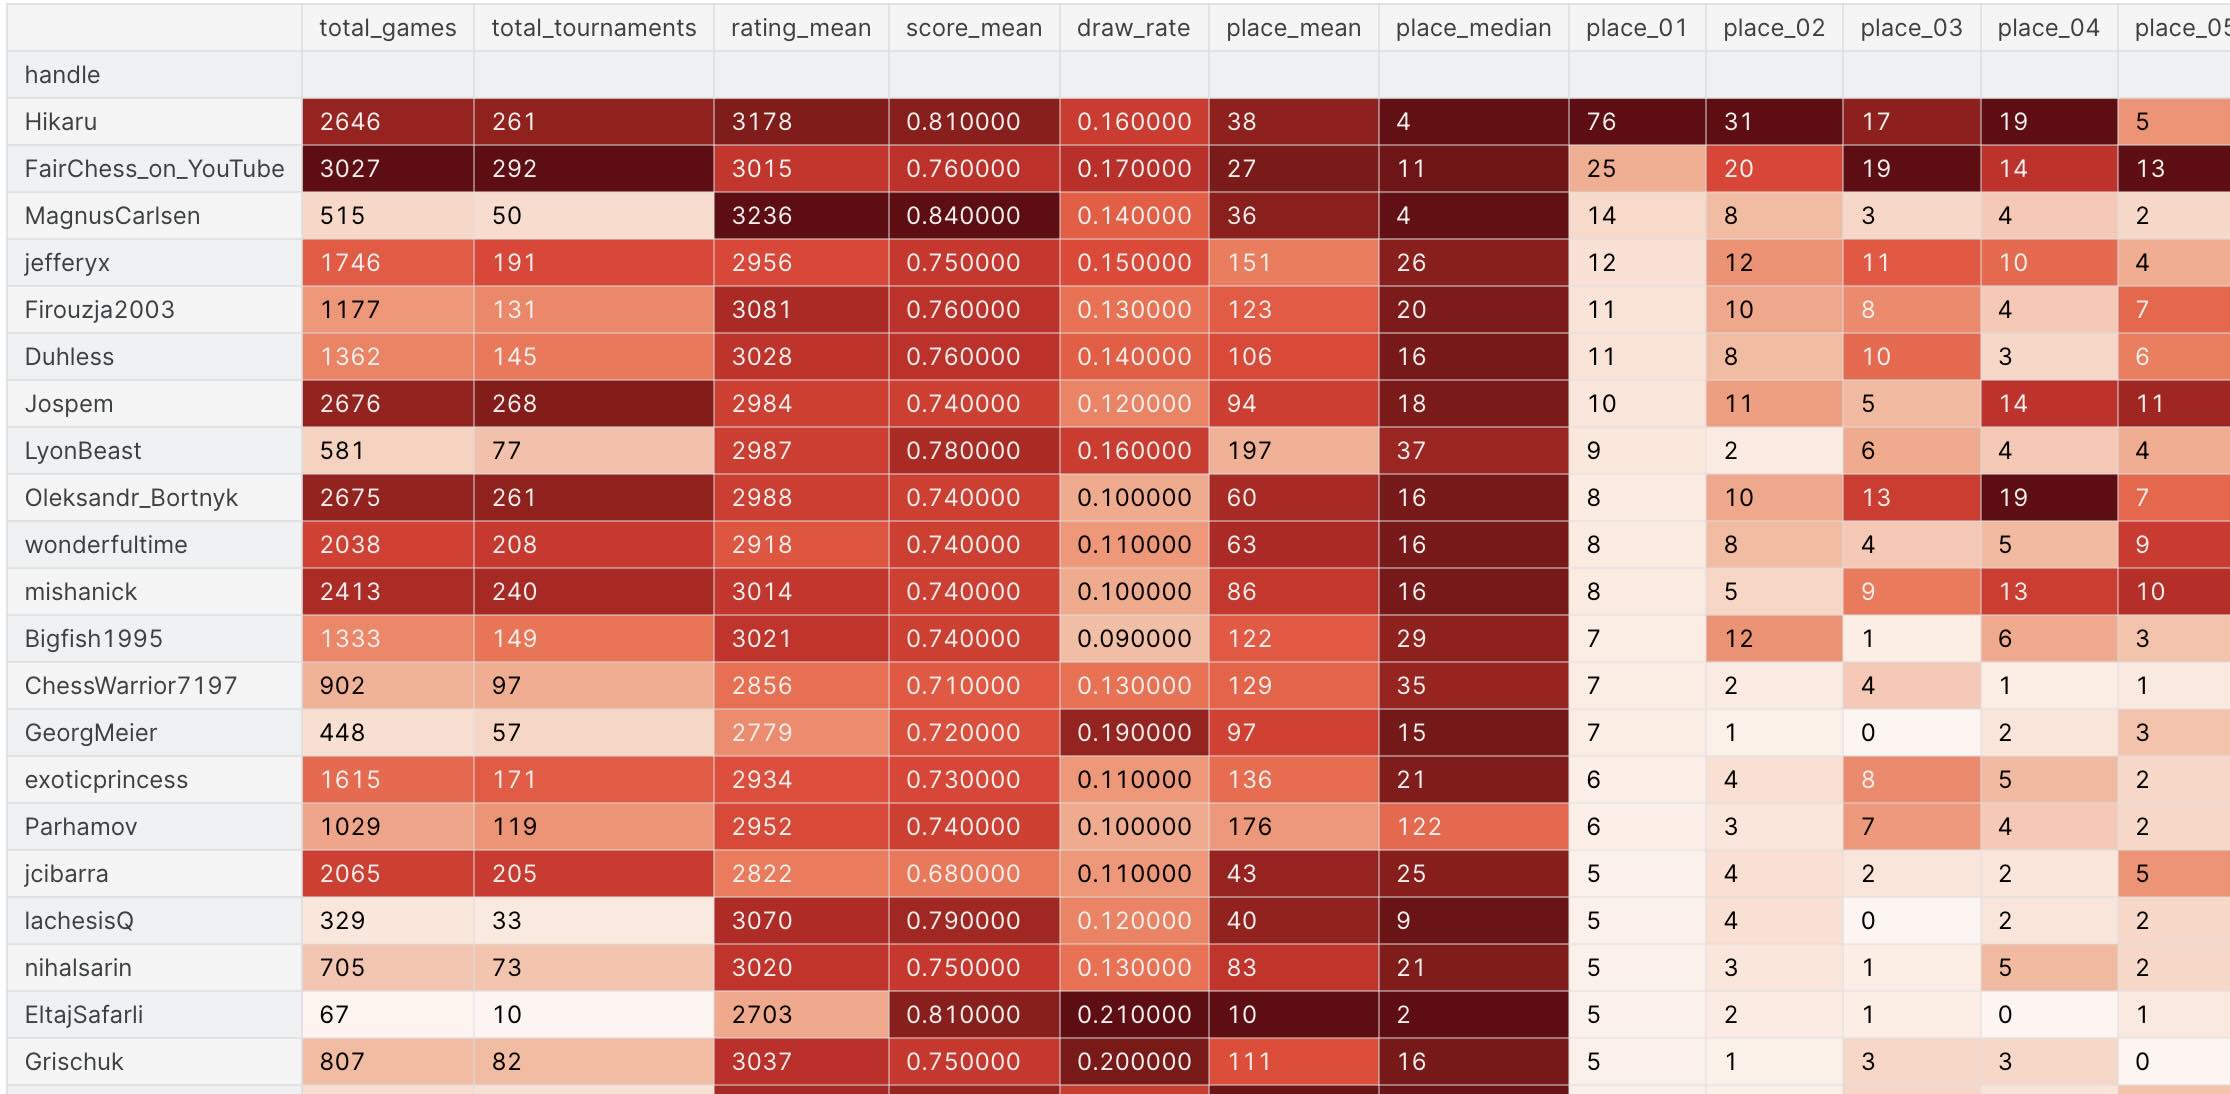Select the place_01 column header
The width and height of the screenshot is (2230, 1094).
pos(1636,28)
